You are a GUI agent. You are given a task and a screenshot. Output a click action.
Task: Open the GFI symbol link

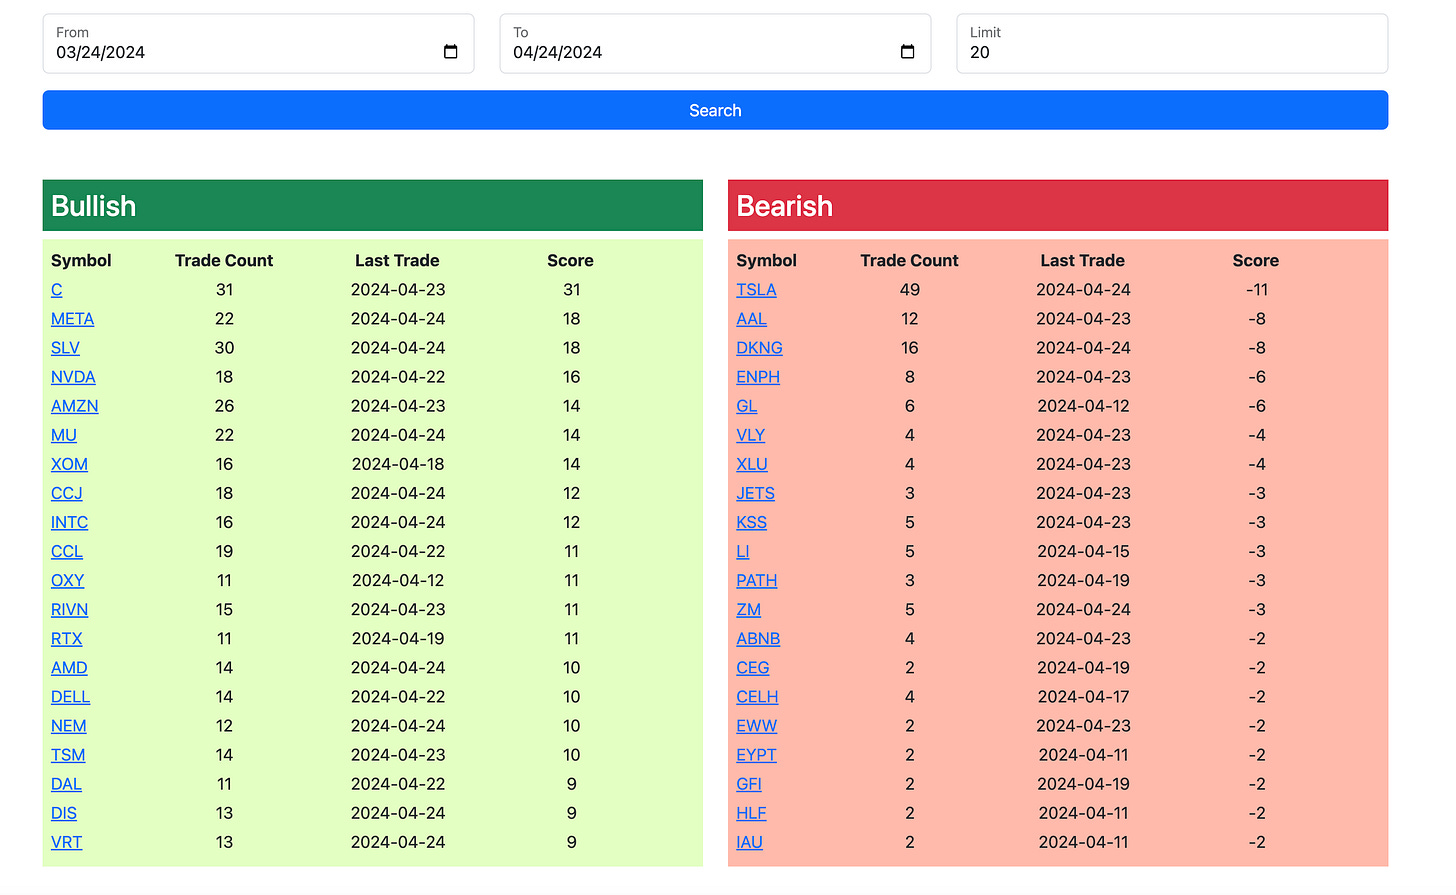[749, 783]
